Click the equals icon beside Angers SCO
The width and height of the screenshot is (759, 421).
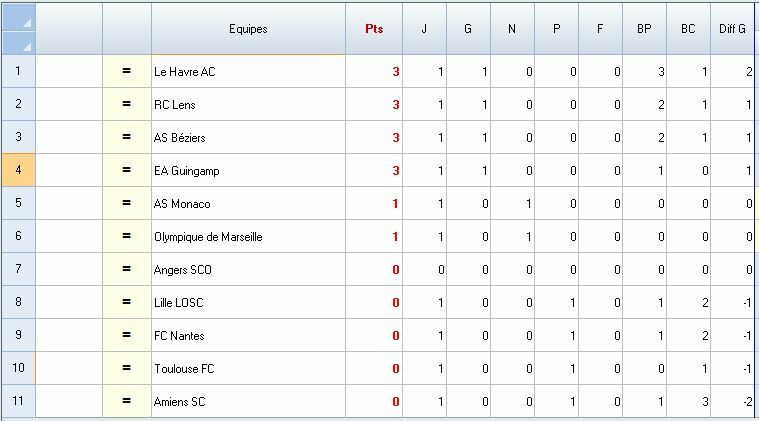[127, 270]
